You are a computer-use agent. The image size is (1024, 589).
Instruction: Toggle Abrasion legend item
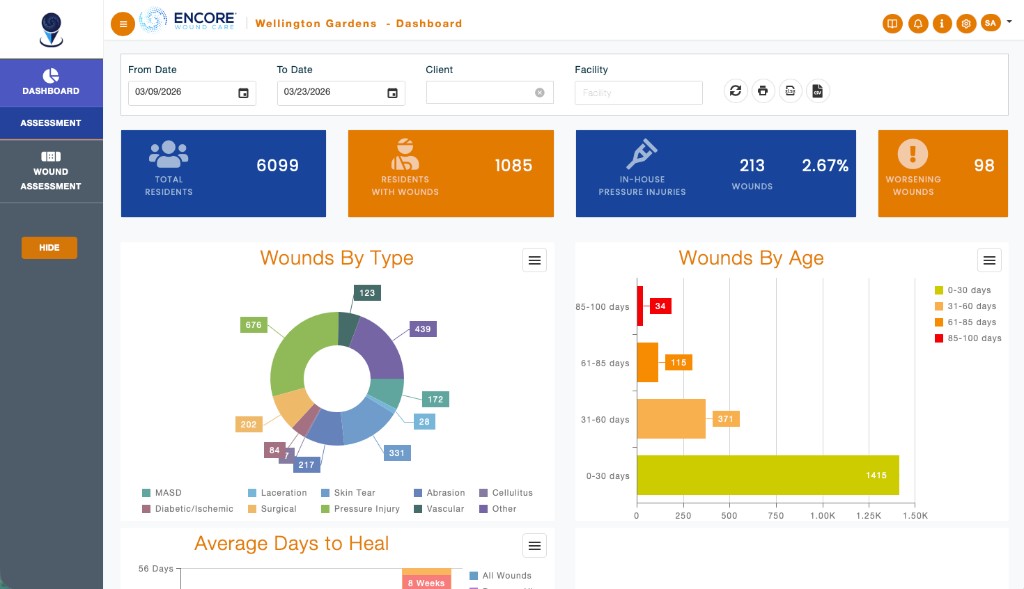click(x=440, y=493)
